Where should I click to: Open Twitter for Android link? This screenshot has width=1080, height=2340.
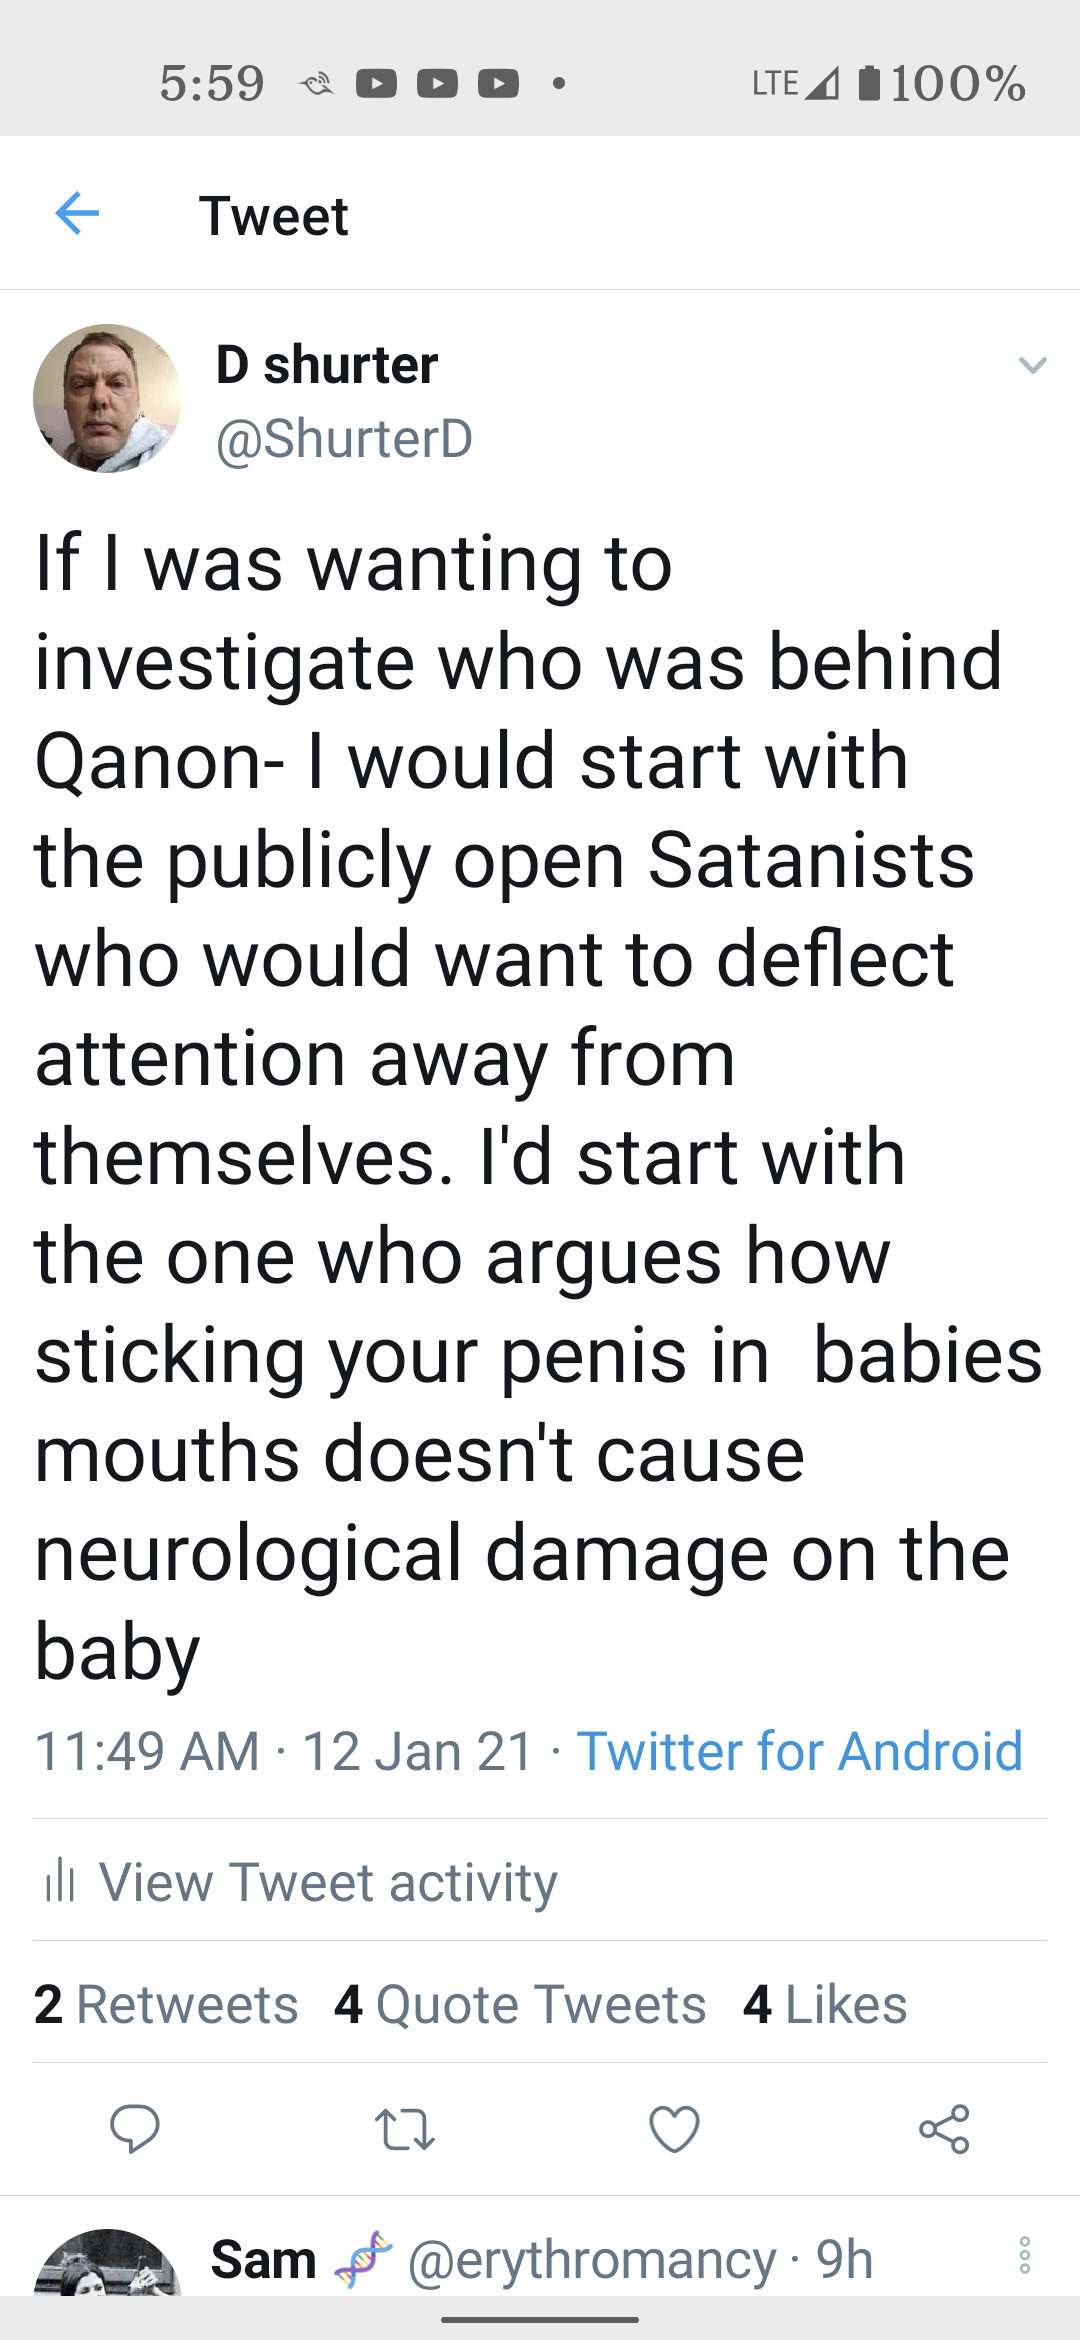[800, 1751]
